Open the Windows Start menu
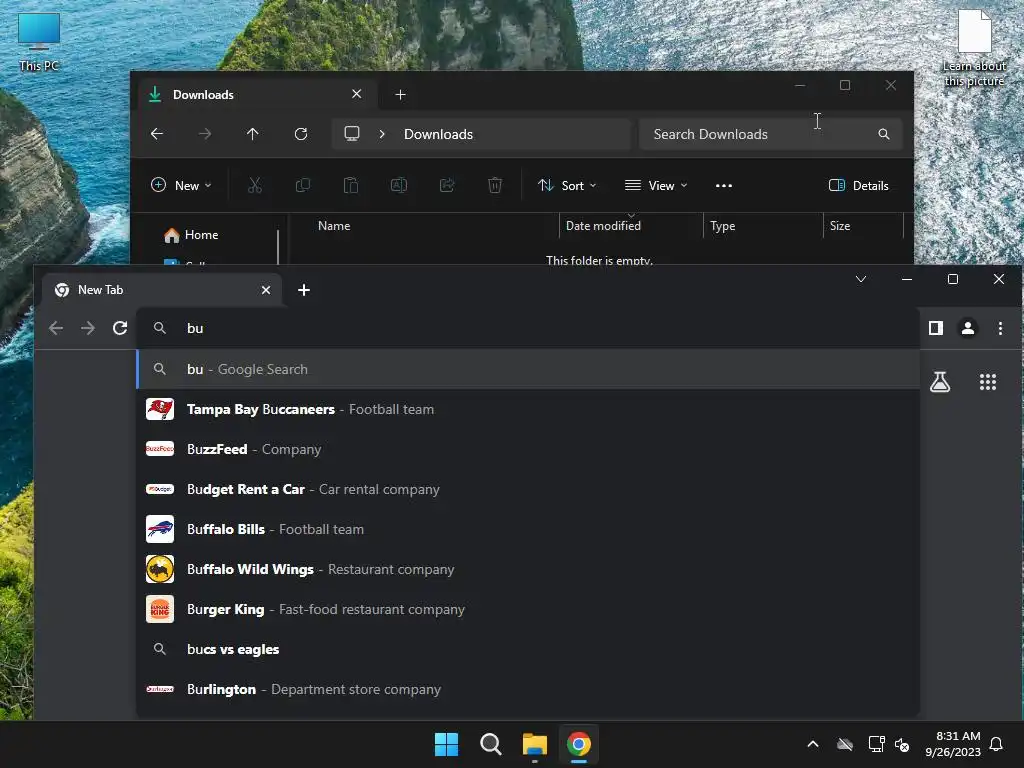 447,744
